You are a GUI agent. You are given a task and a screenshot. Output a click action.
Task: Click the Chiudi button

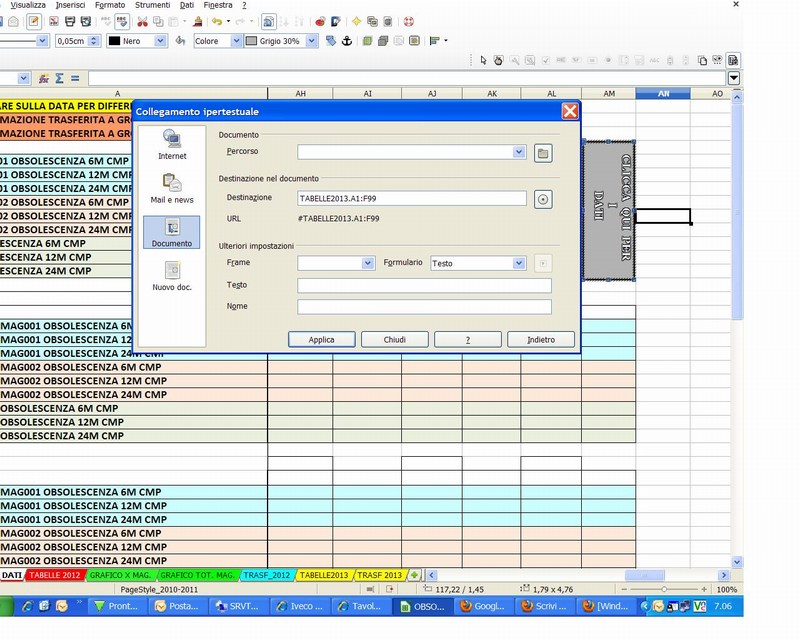(x=395, y=340)
